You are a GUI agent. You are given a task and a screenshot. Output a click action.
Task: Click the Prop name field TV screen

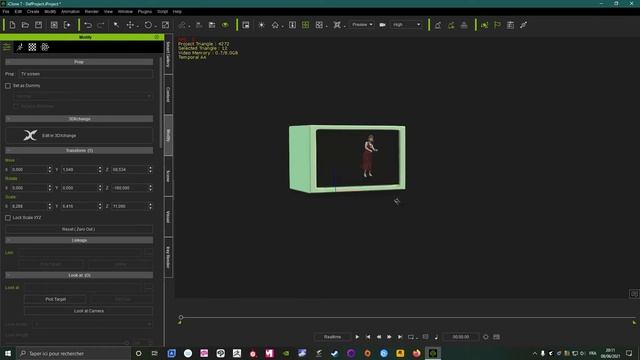coord(86,74)
